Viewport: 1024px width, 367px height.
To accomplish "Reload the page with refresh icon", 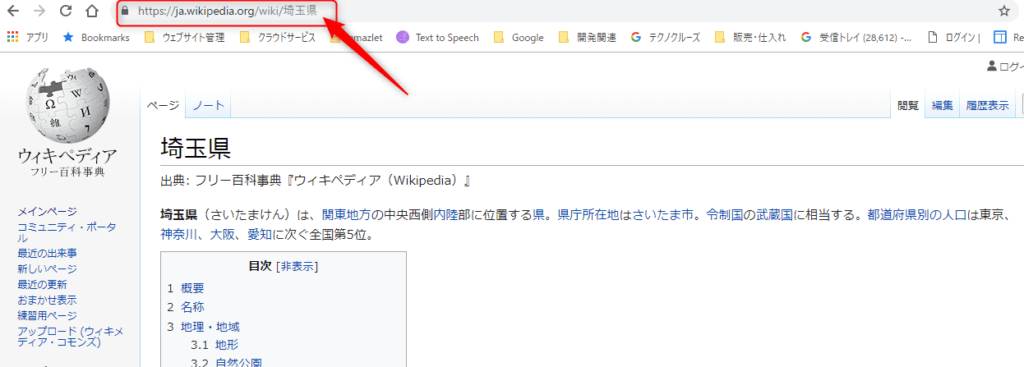I will coord(65,10).
